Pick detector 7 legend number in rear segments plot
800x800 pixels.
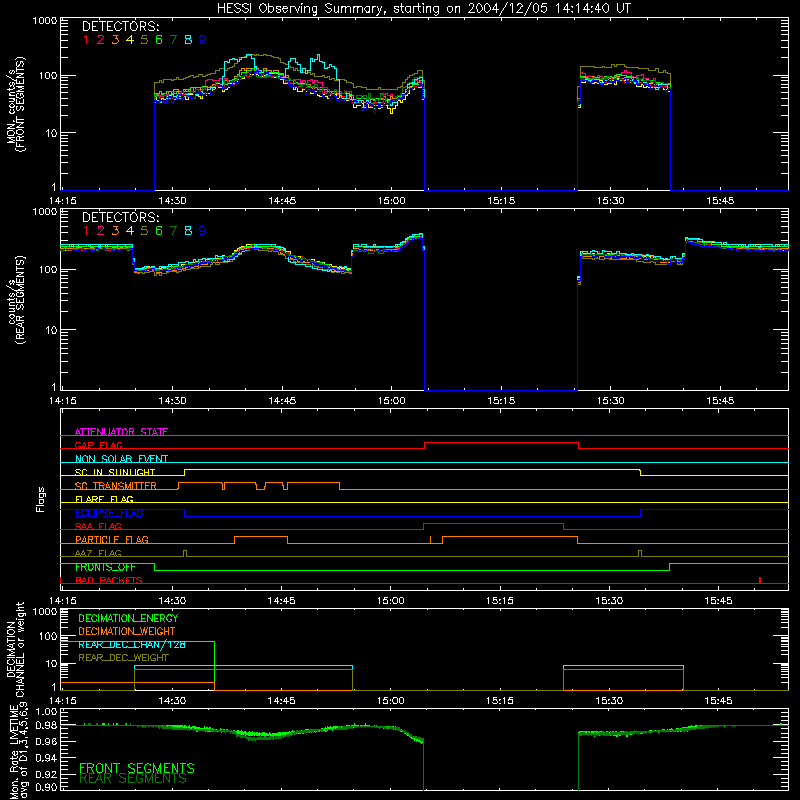click(x=173, y=231)
